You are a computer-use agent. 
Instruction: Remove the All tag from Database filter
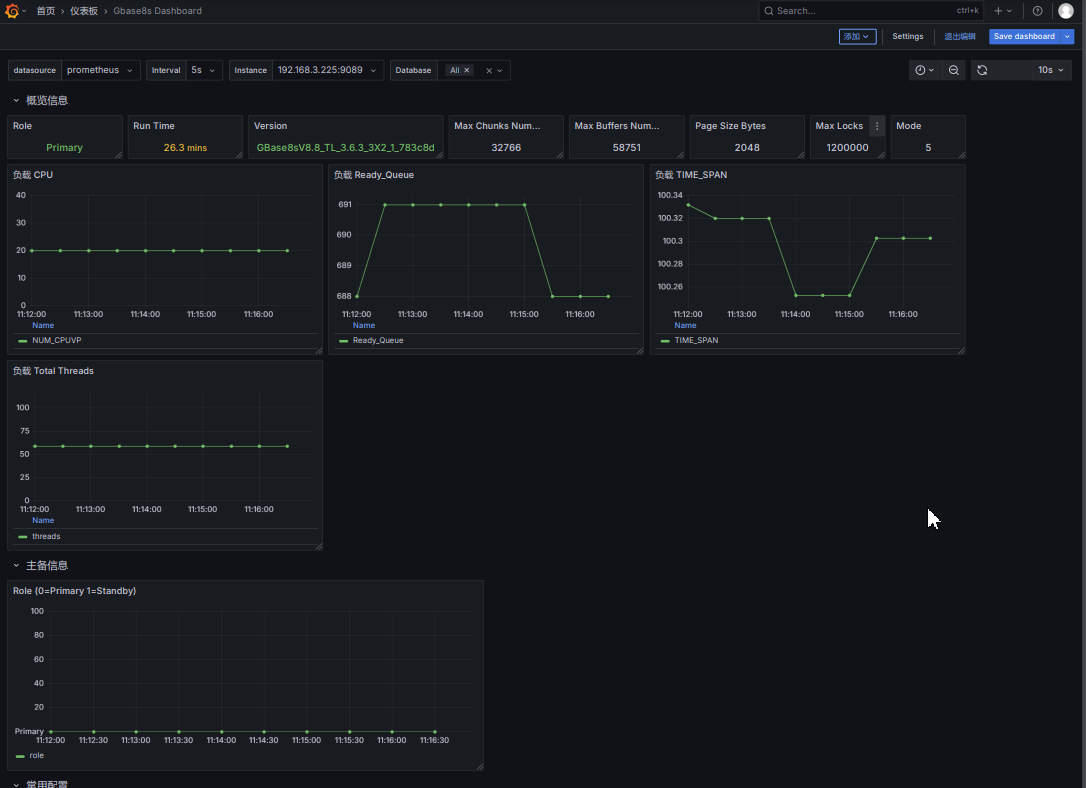point(467,70)
